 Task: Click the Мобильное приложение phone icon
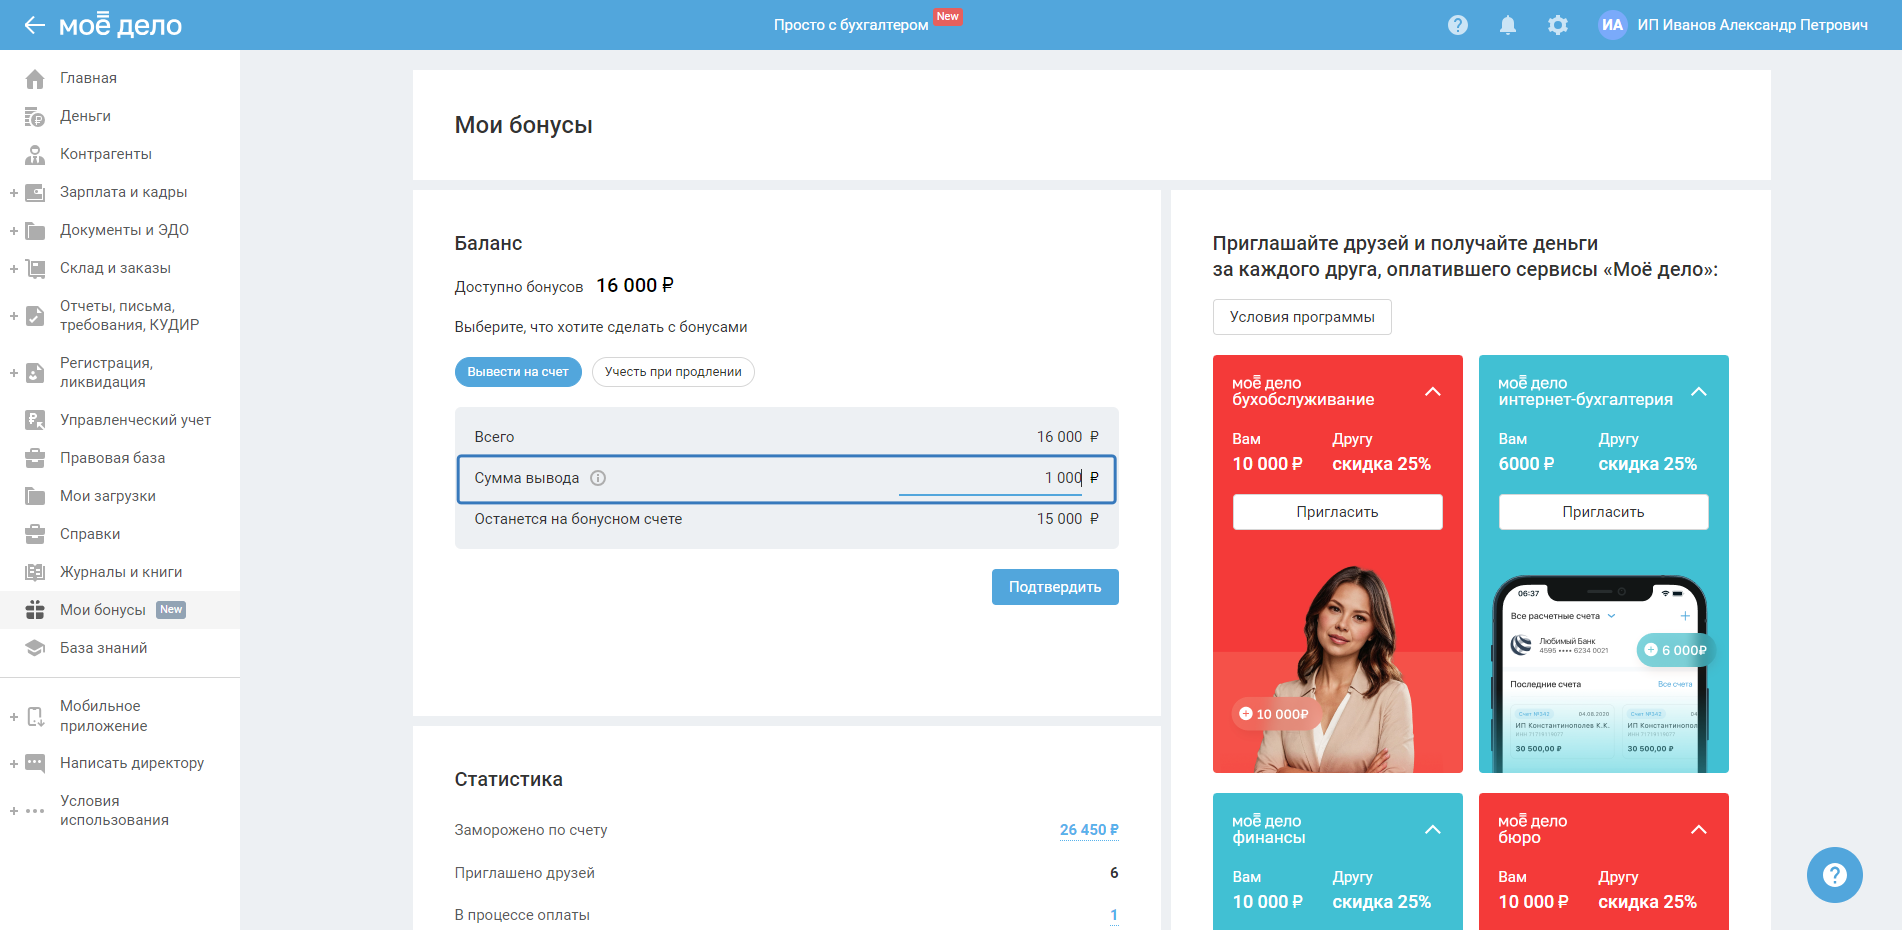click(35, 716)
